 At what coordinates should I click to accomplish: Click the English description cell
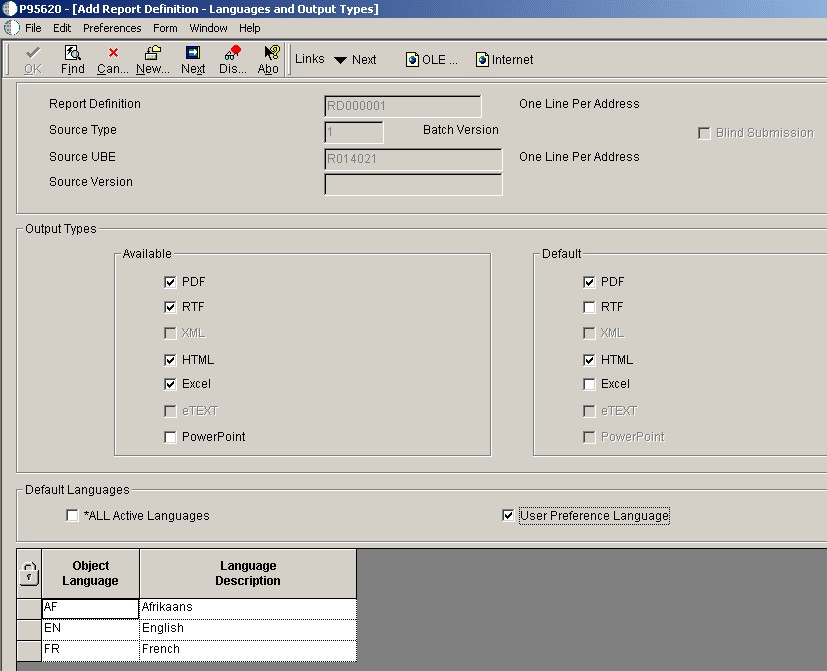248,629
